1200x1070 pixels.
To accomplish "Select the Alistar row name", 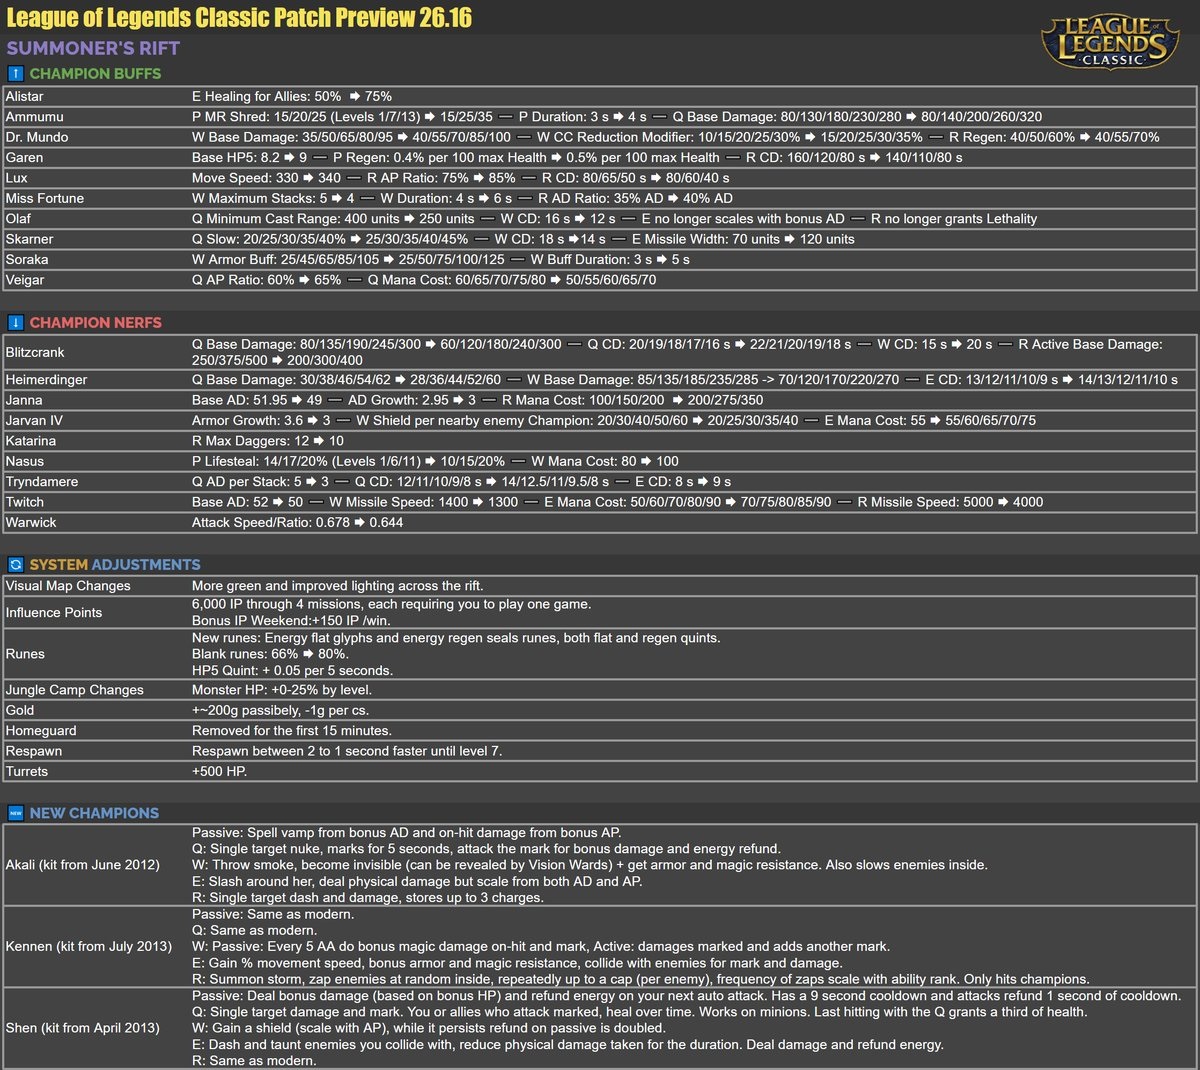I will pos(24,96).
